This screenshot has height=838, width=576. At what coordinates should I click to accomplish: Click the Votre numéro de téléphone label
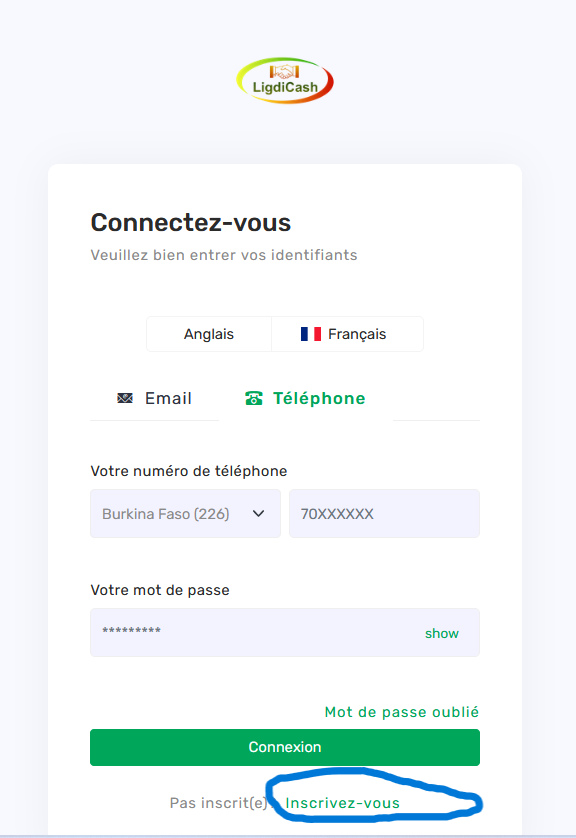(189, 471)
